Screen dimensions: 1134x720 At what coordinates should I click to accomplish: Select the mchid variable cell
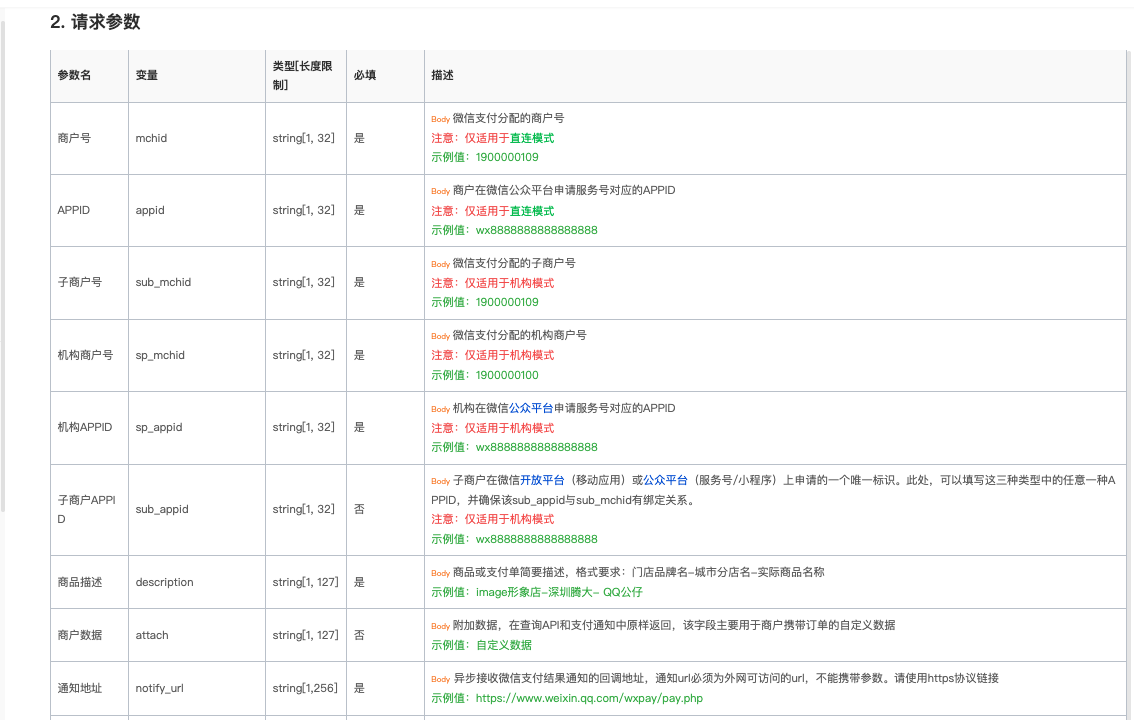coord(197,138)
